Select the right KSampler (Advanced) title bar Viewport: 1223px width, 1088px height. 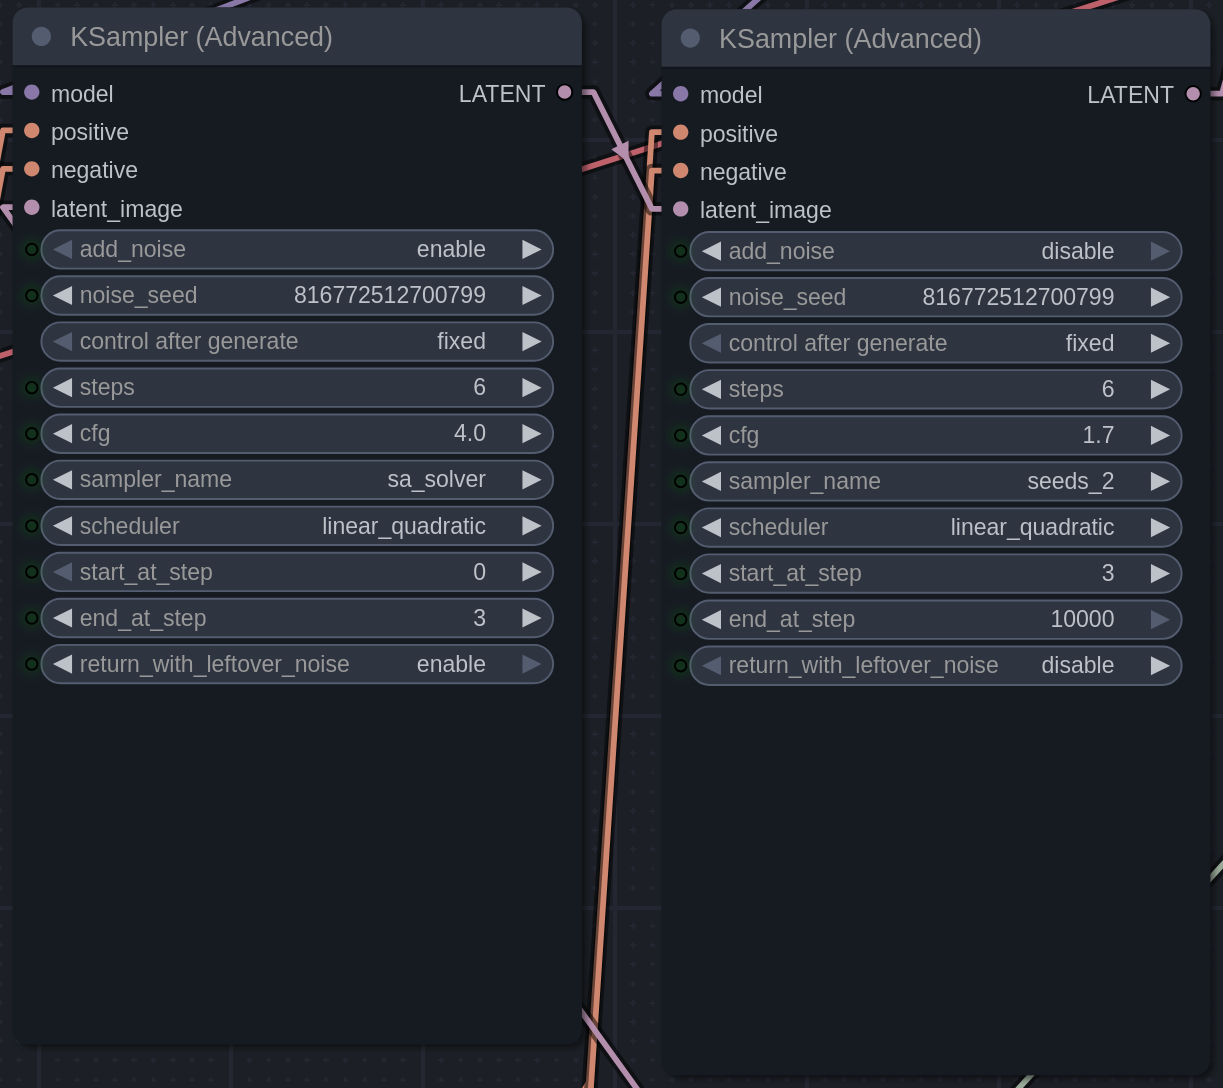coord(936,38)
